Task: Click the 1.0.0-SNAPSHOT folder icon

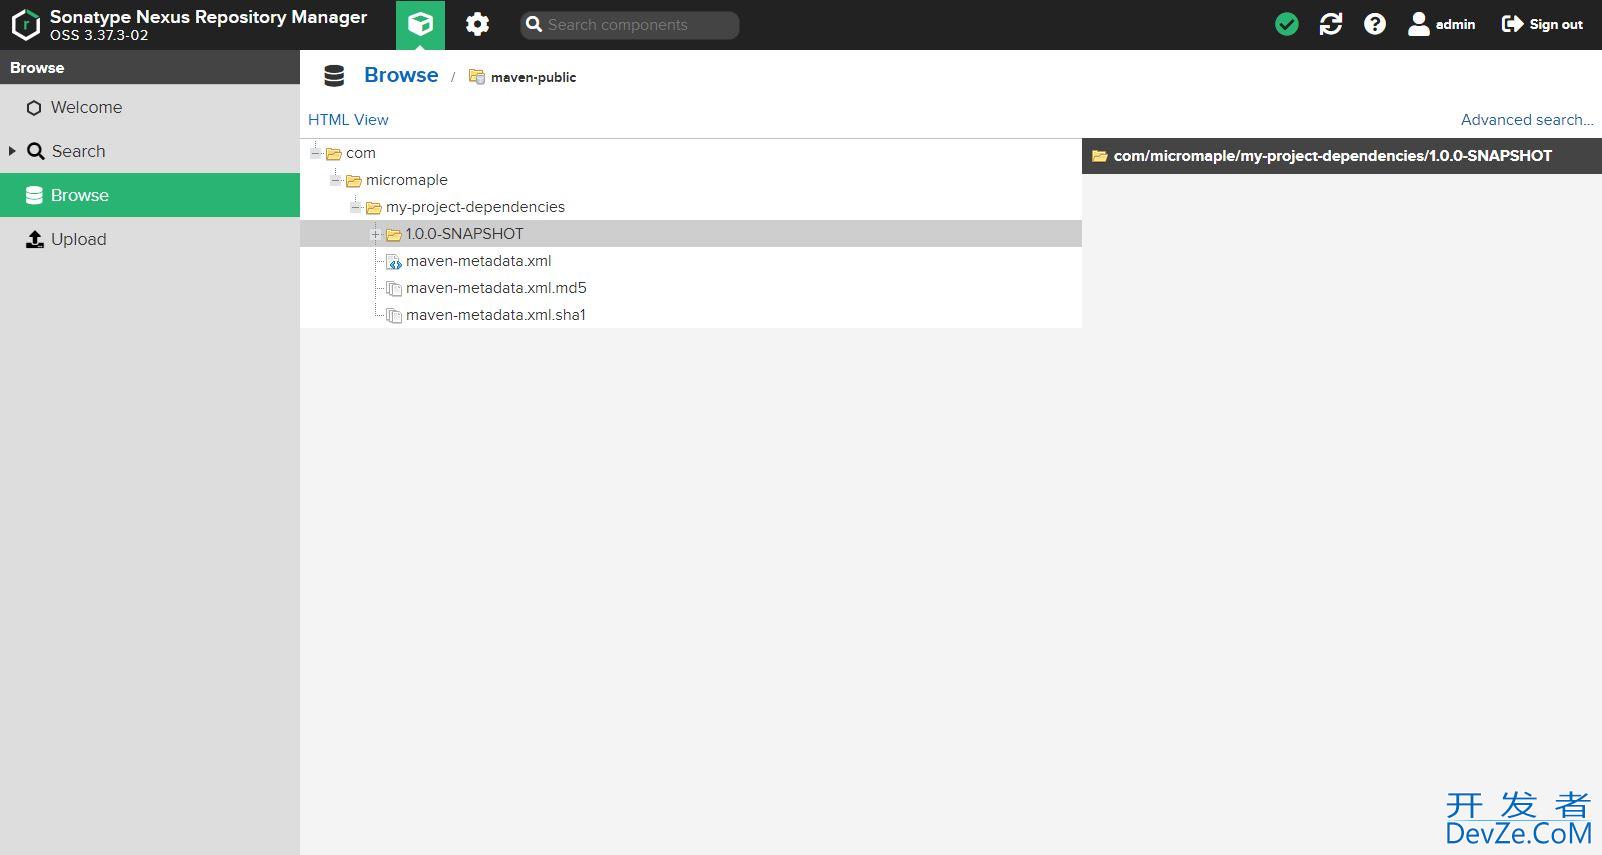Action: tap(394, 234)
